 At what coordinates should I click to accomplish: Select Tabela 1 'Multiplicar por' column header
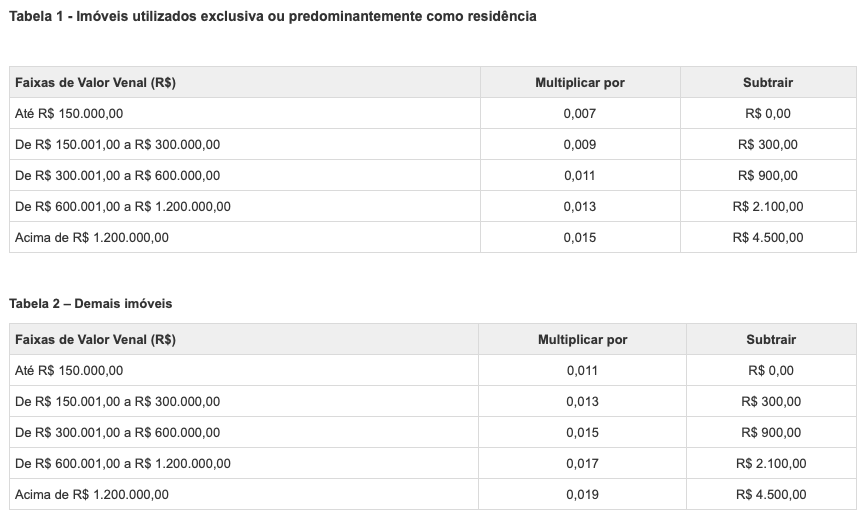click(580, 83)
